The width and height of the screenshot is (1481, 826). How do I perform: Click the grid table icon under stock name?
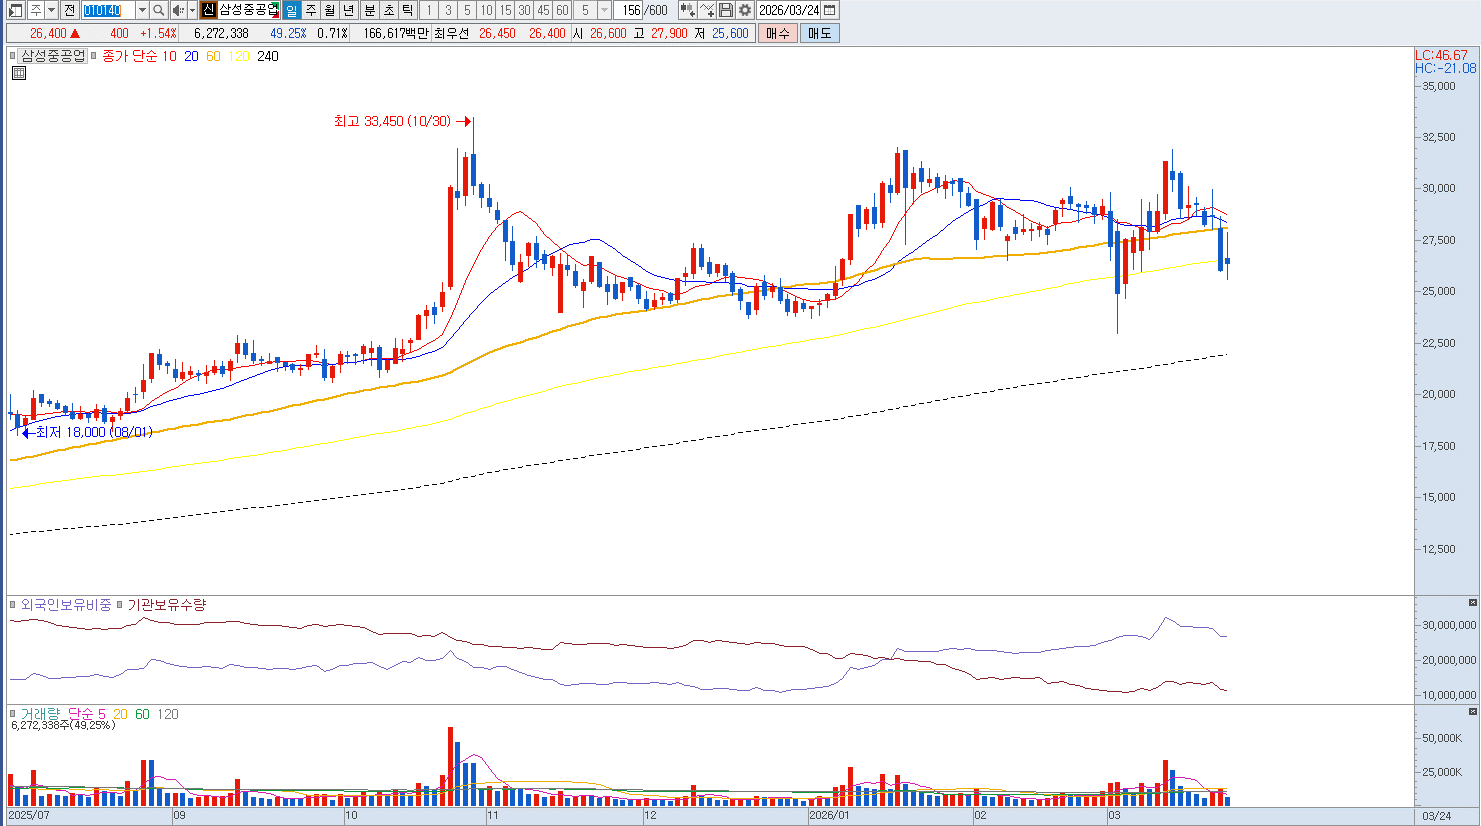(18, 73)
